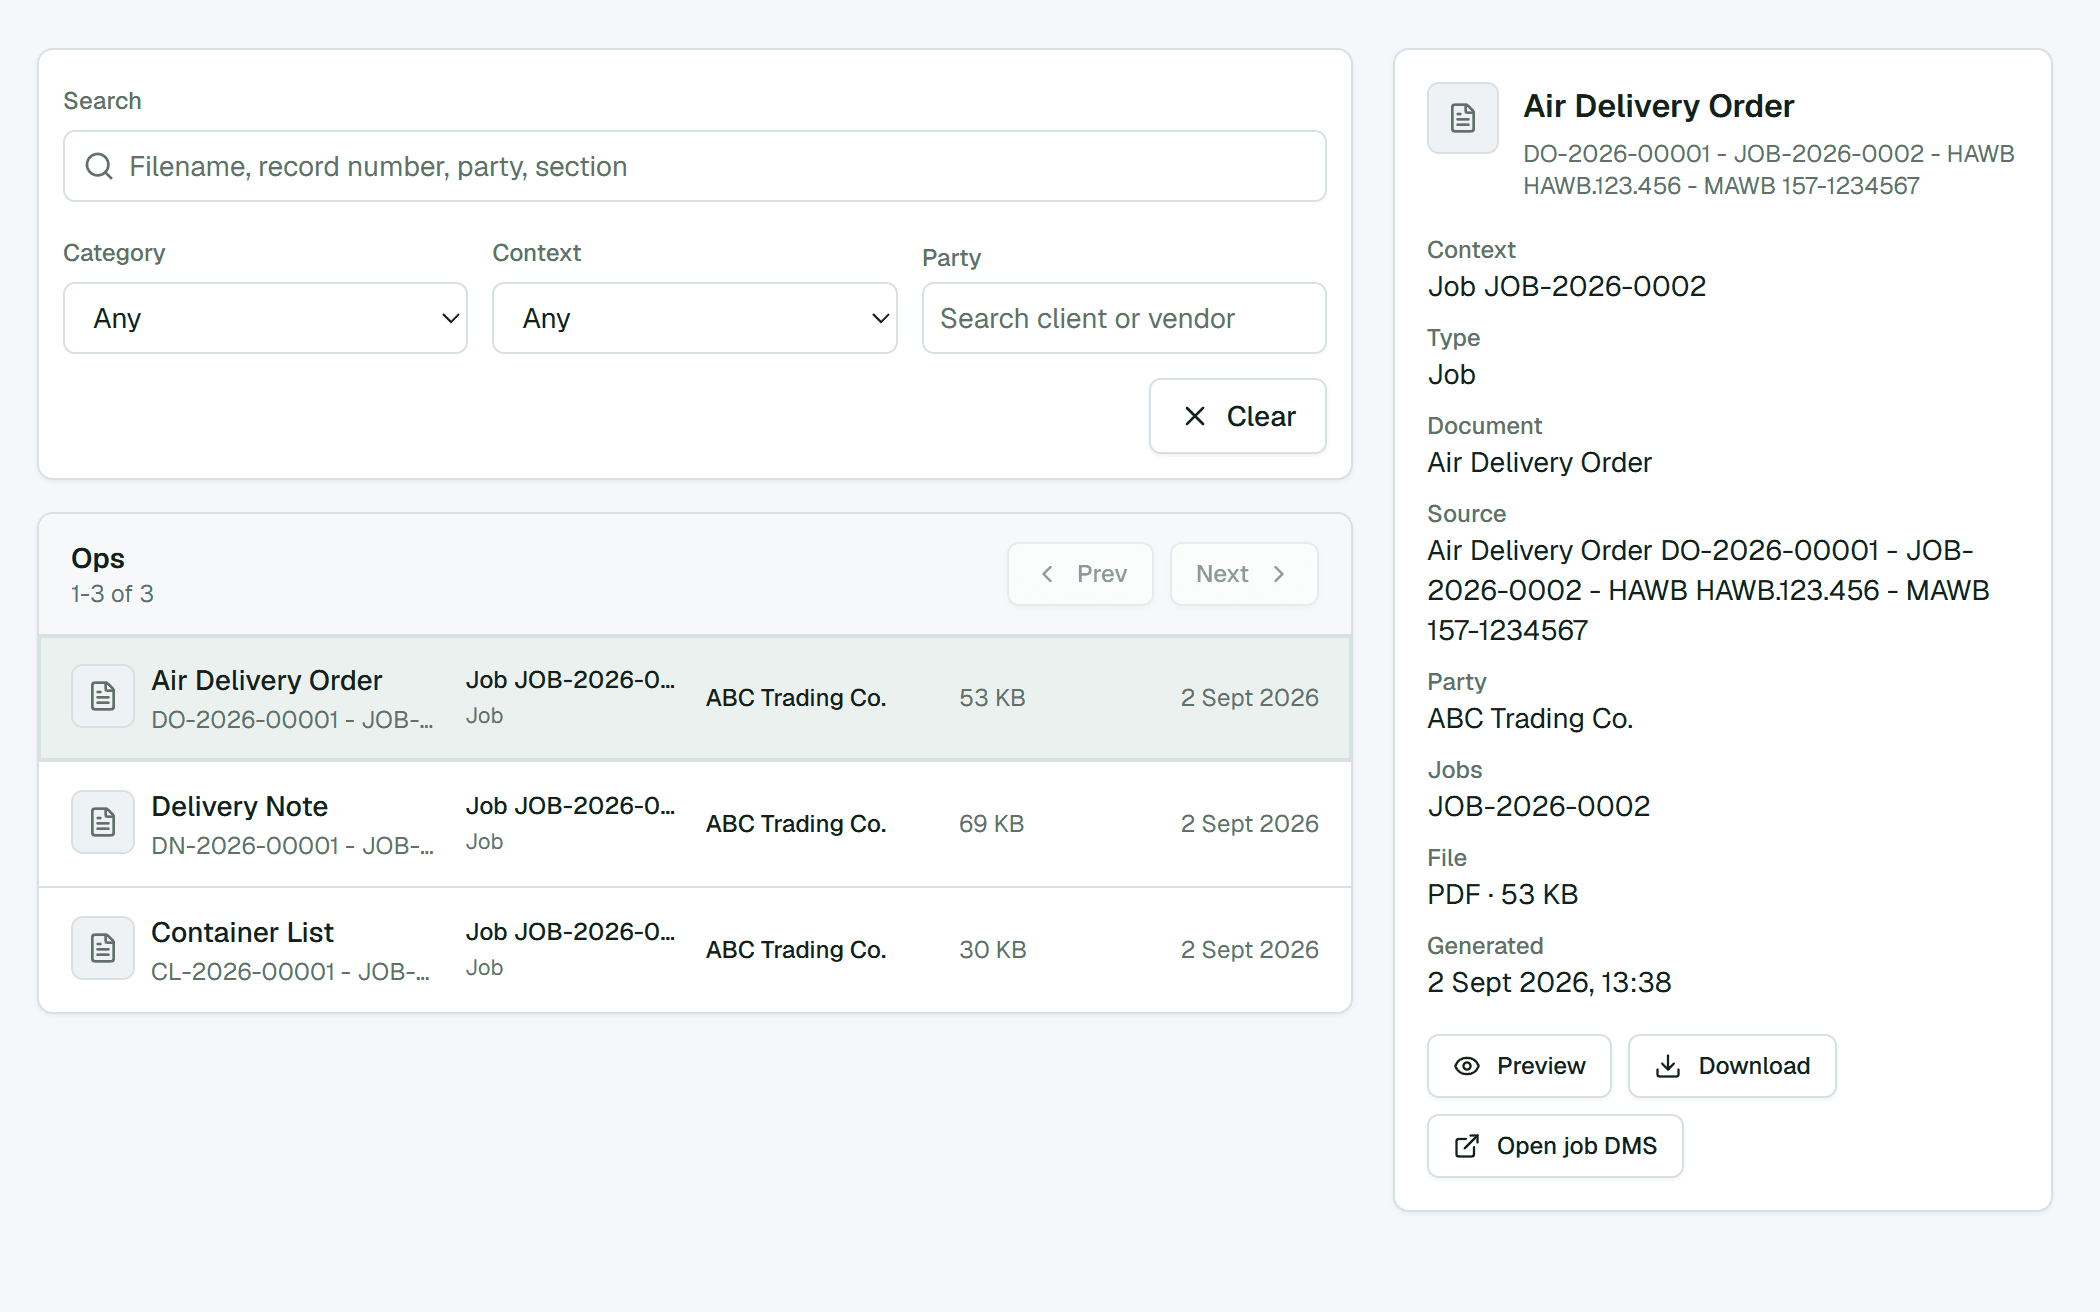Click ABC Trading Co. on Delivery Note row

pyautogui.click(x=796, y=824)
